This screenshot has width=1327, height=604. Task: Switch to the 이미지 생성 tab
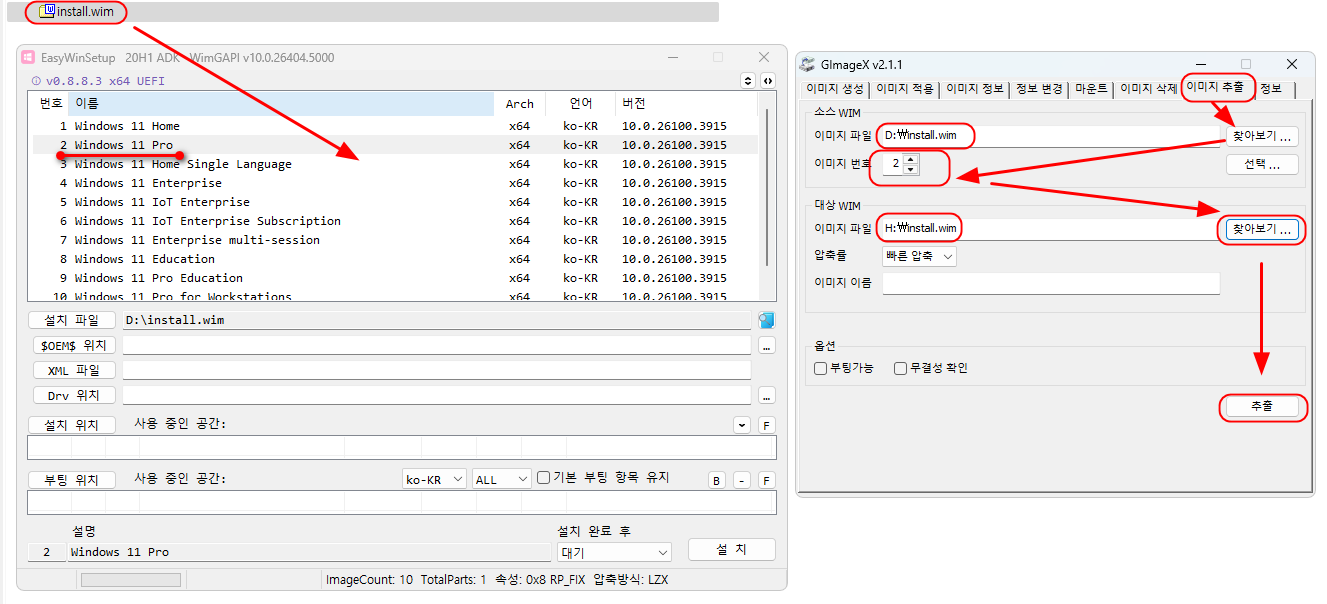click(834, 89)
